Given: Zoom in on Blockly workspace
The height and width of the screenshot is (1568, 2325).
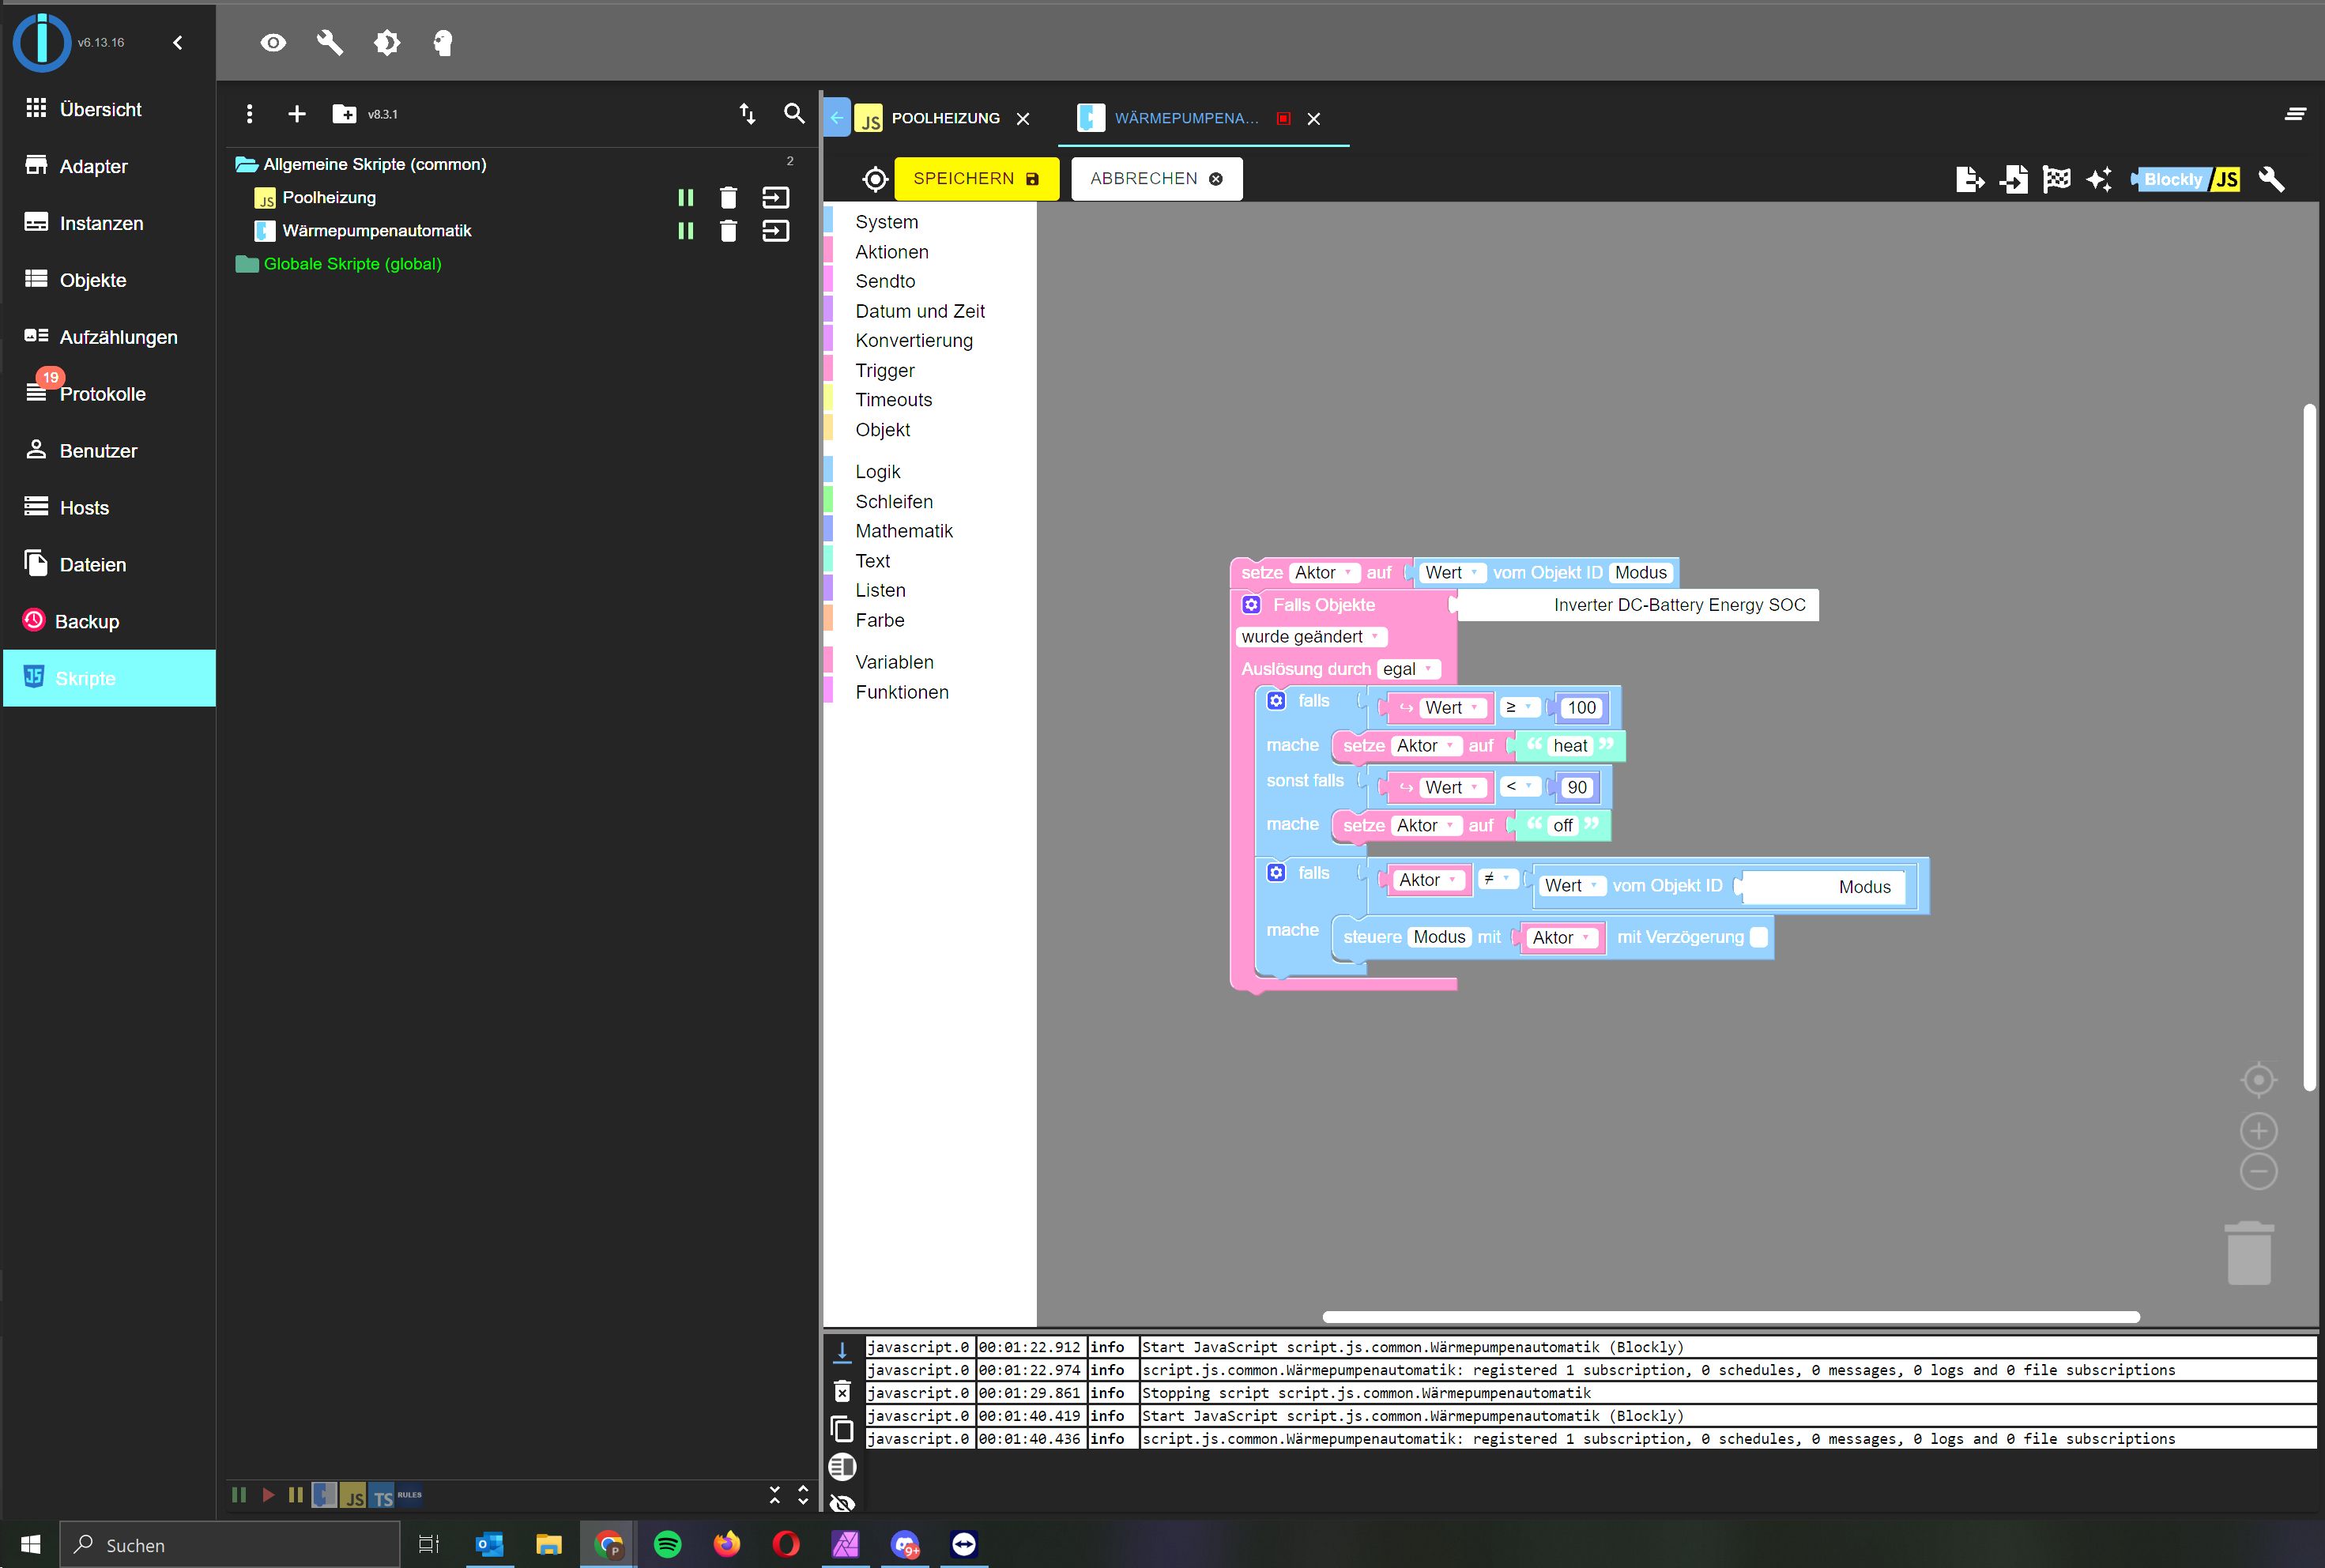Looking at the screenshot, I should 2258,1131.
